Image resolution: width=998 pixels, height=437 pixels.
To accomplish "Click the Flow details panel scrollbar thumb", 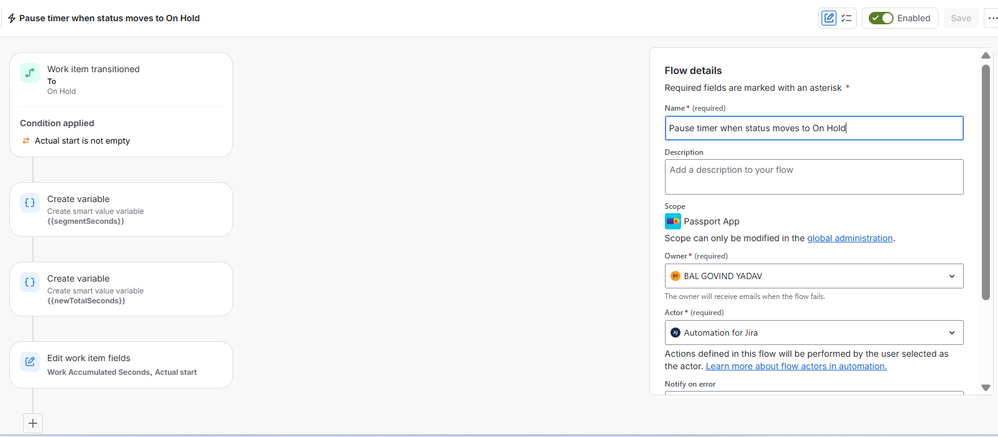I will pyautogui.click(x=985, y=181).
